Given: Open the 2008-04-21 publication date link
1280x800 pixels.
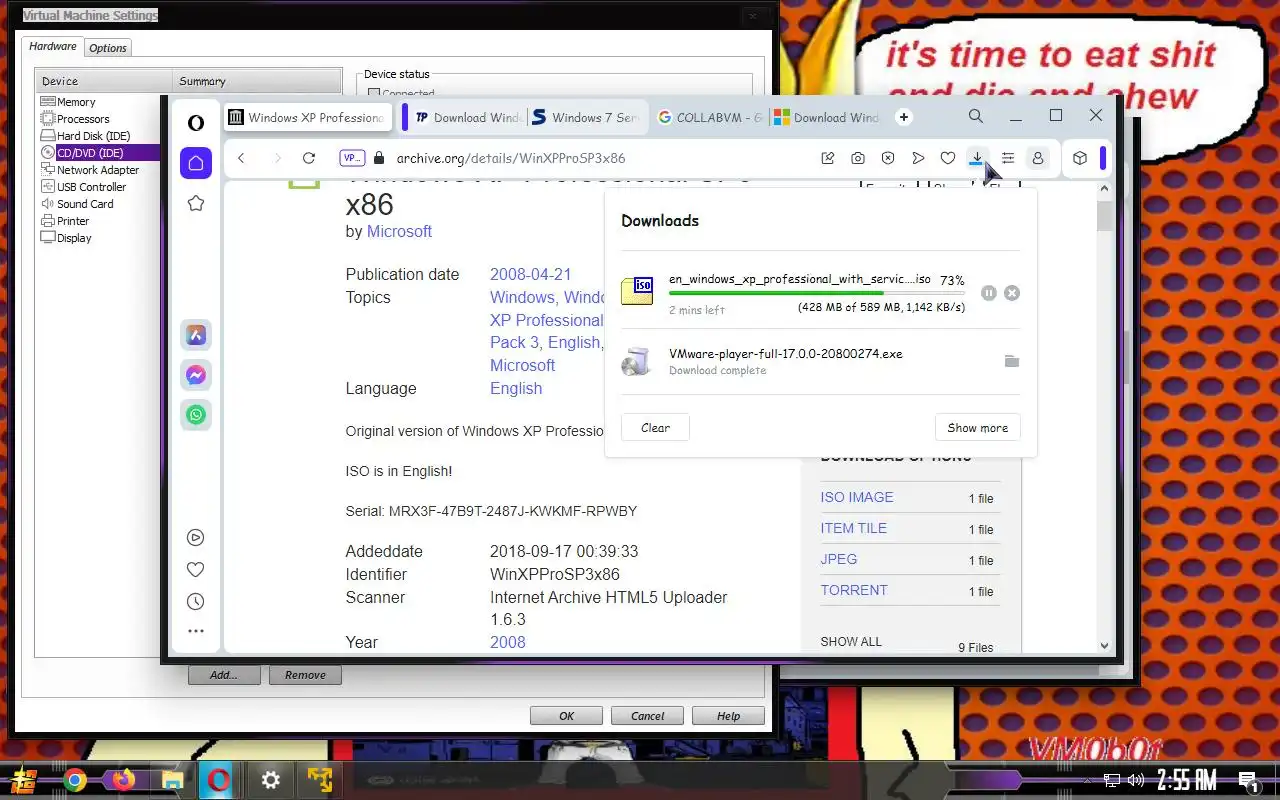Looking at the screenshot, I should pos(530,274).
